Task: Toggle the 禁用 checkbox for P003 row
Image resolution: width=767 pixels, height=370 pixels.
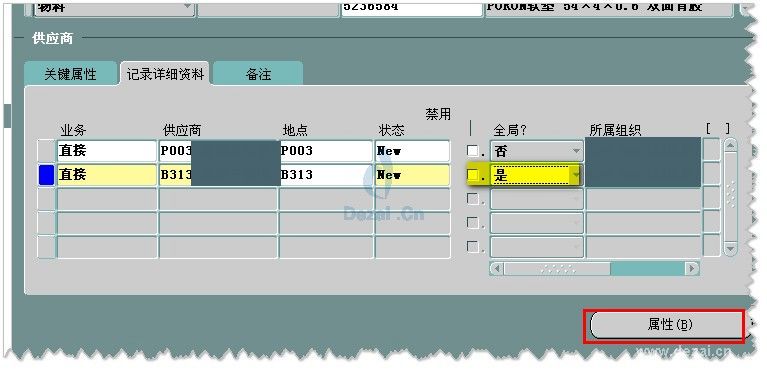Action: [473, 150]
